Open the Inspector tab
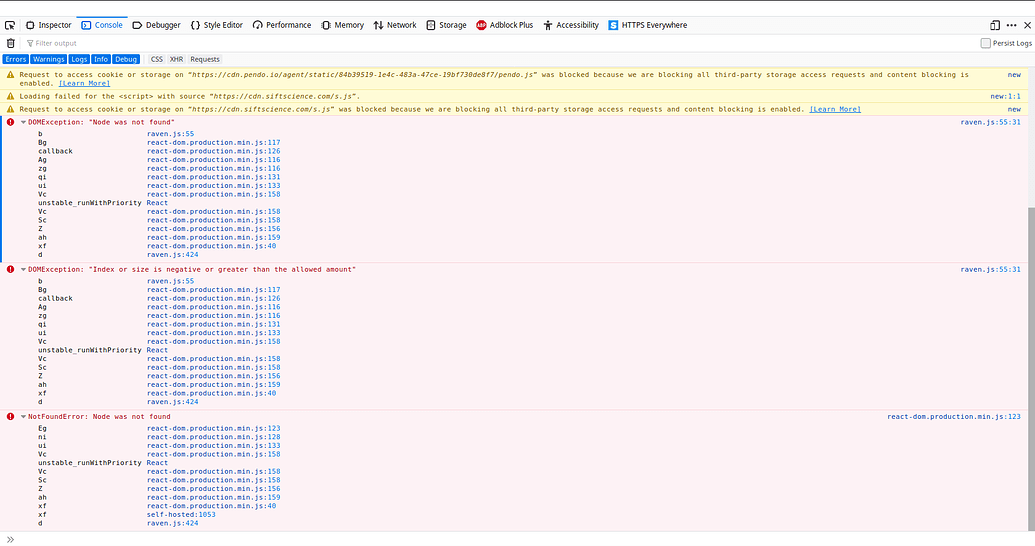 click(x=48, y=25)
